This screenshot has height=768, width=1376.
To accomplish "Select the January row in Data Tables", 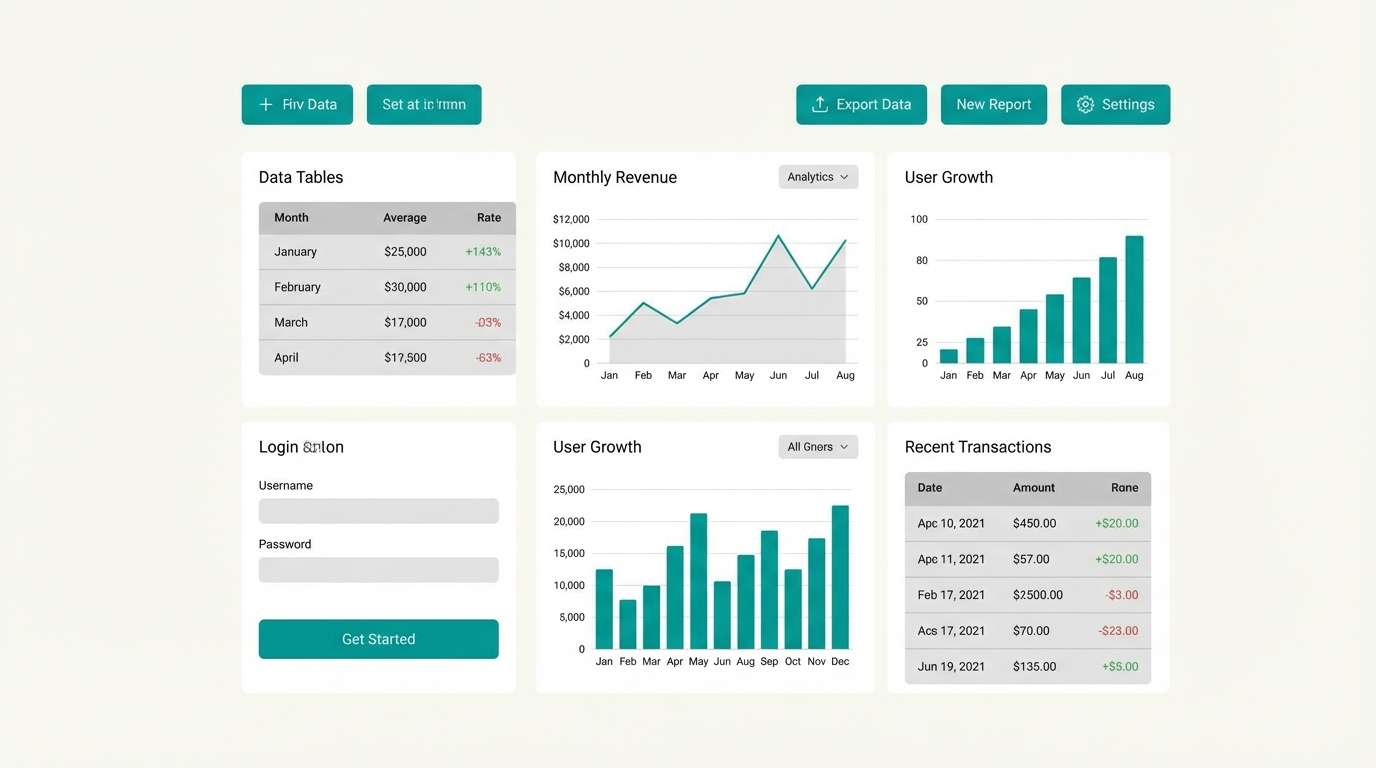I will click(x=386, y=252).
